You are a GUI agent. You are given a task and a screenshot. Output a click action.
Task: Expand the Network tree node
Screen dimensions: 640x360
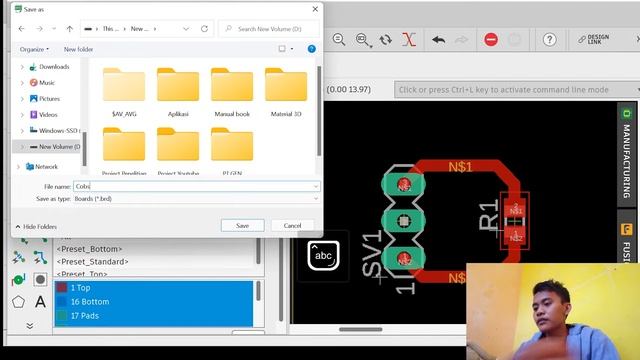[18, 167]
